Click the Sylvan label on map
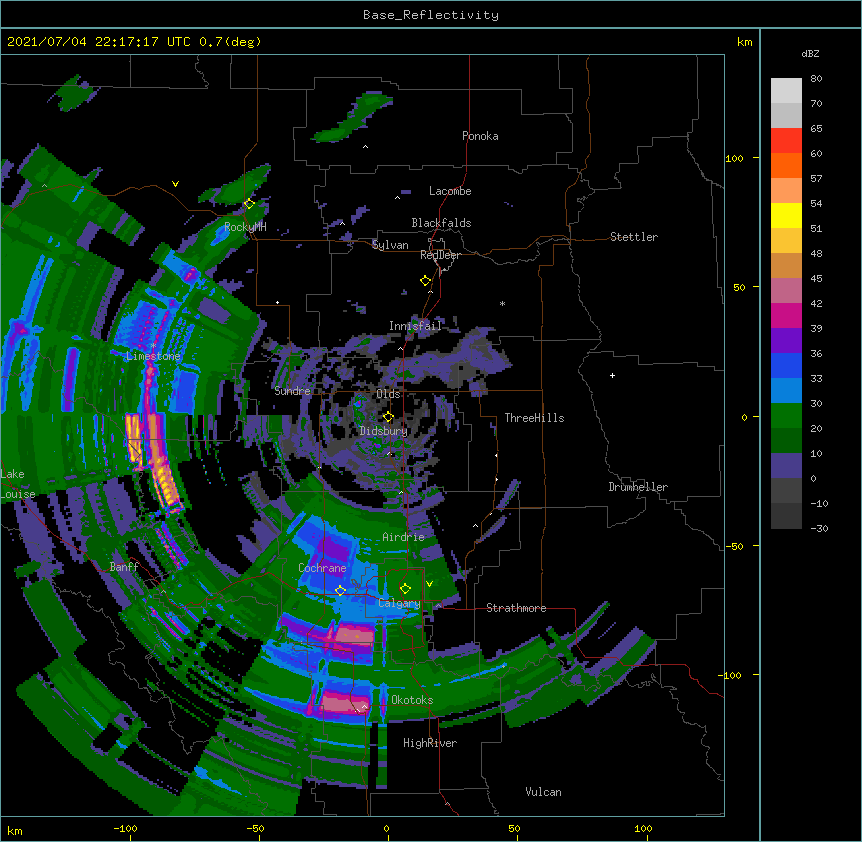The width and height of the screenshot is (862, 842). (x=390, y=245)
